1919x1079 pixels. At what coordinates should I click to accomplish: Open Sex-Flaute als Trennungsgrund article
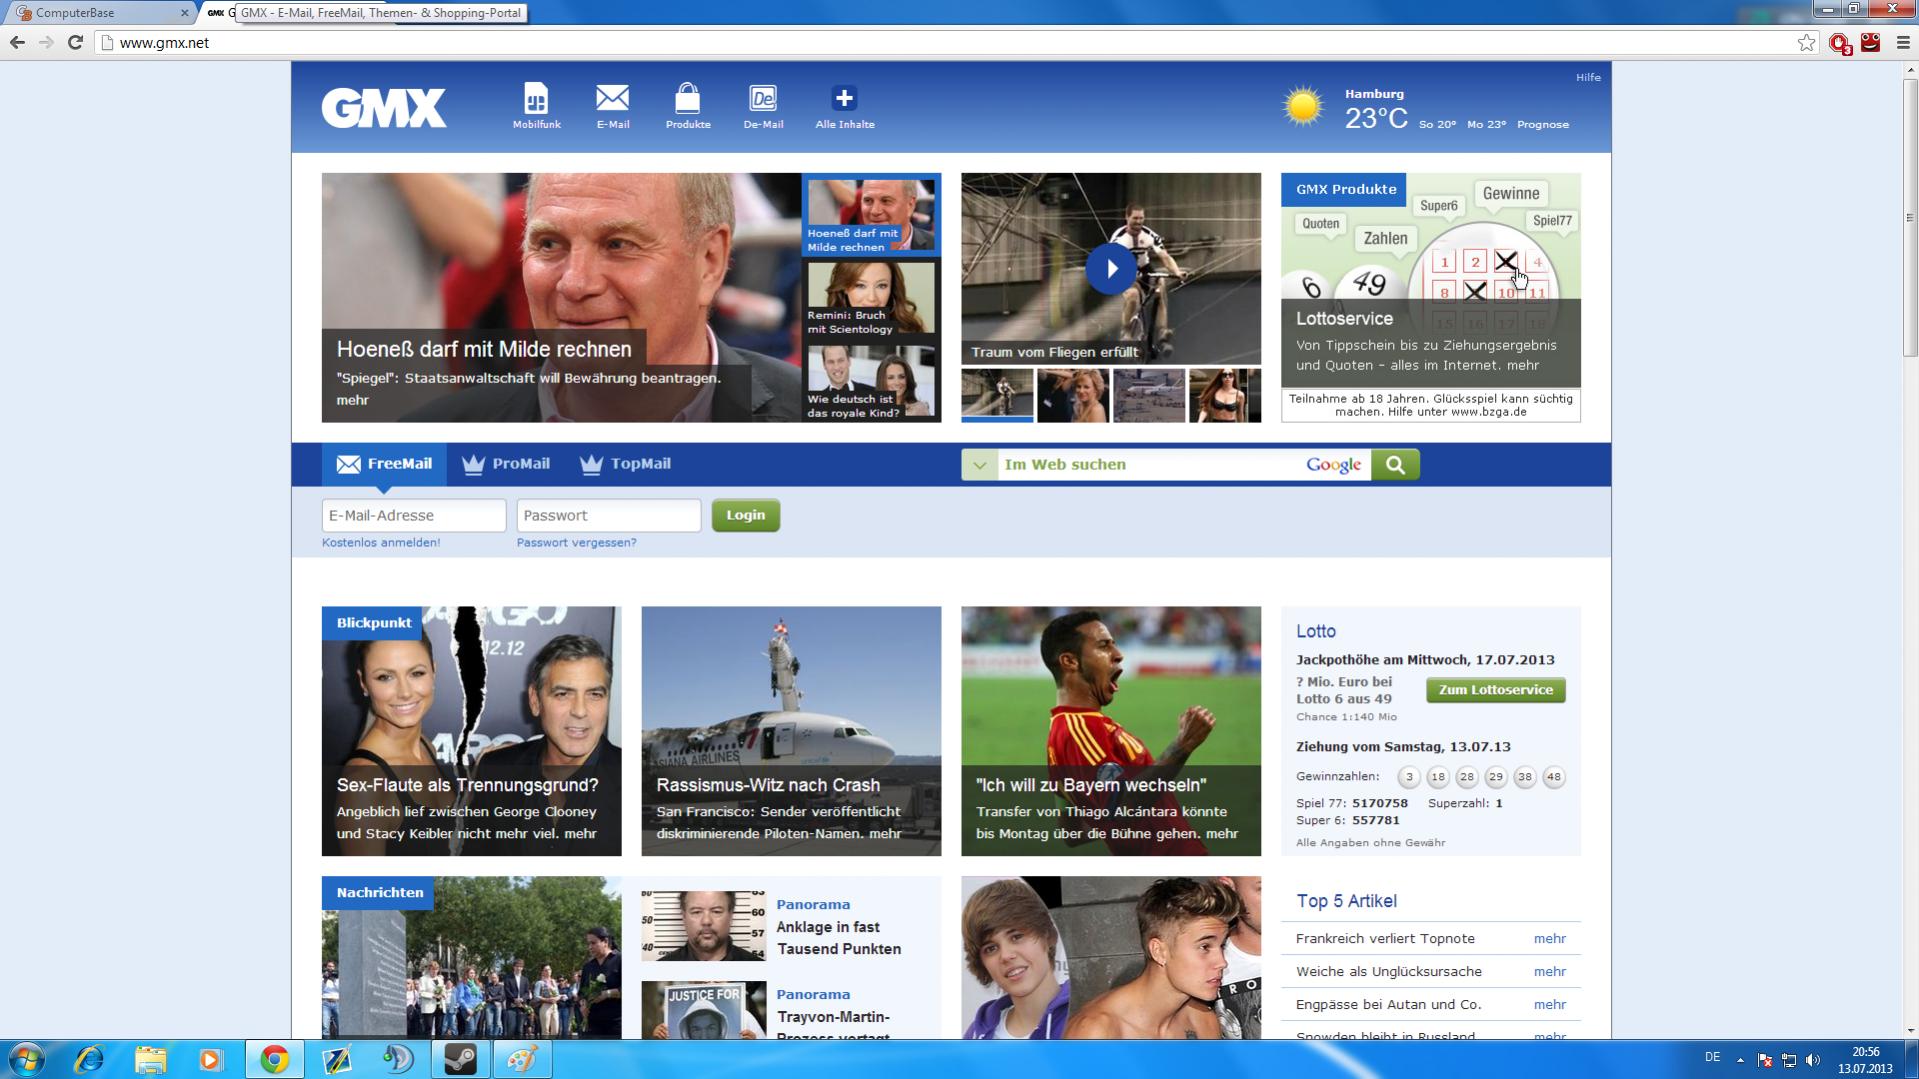(x=471, y=731)
